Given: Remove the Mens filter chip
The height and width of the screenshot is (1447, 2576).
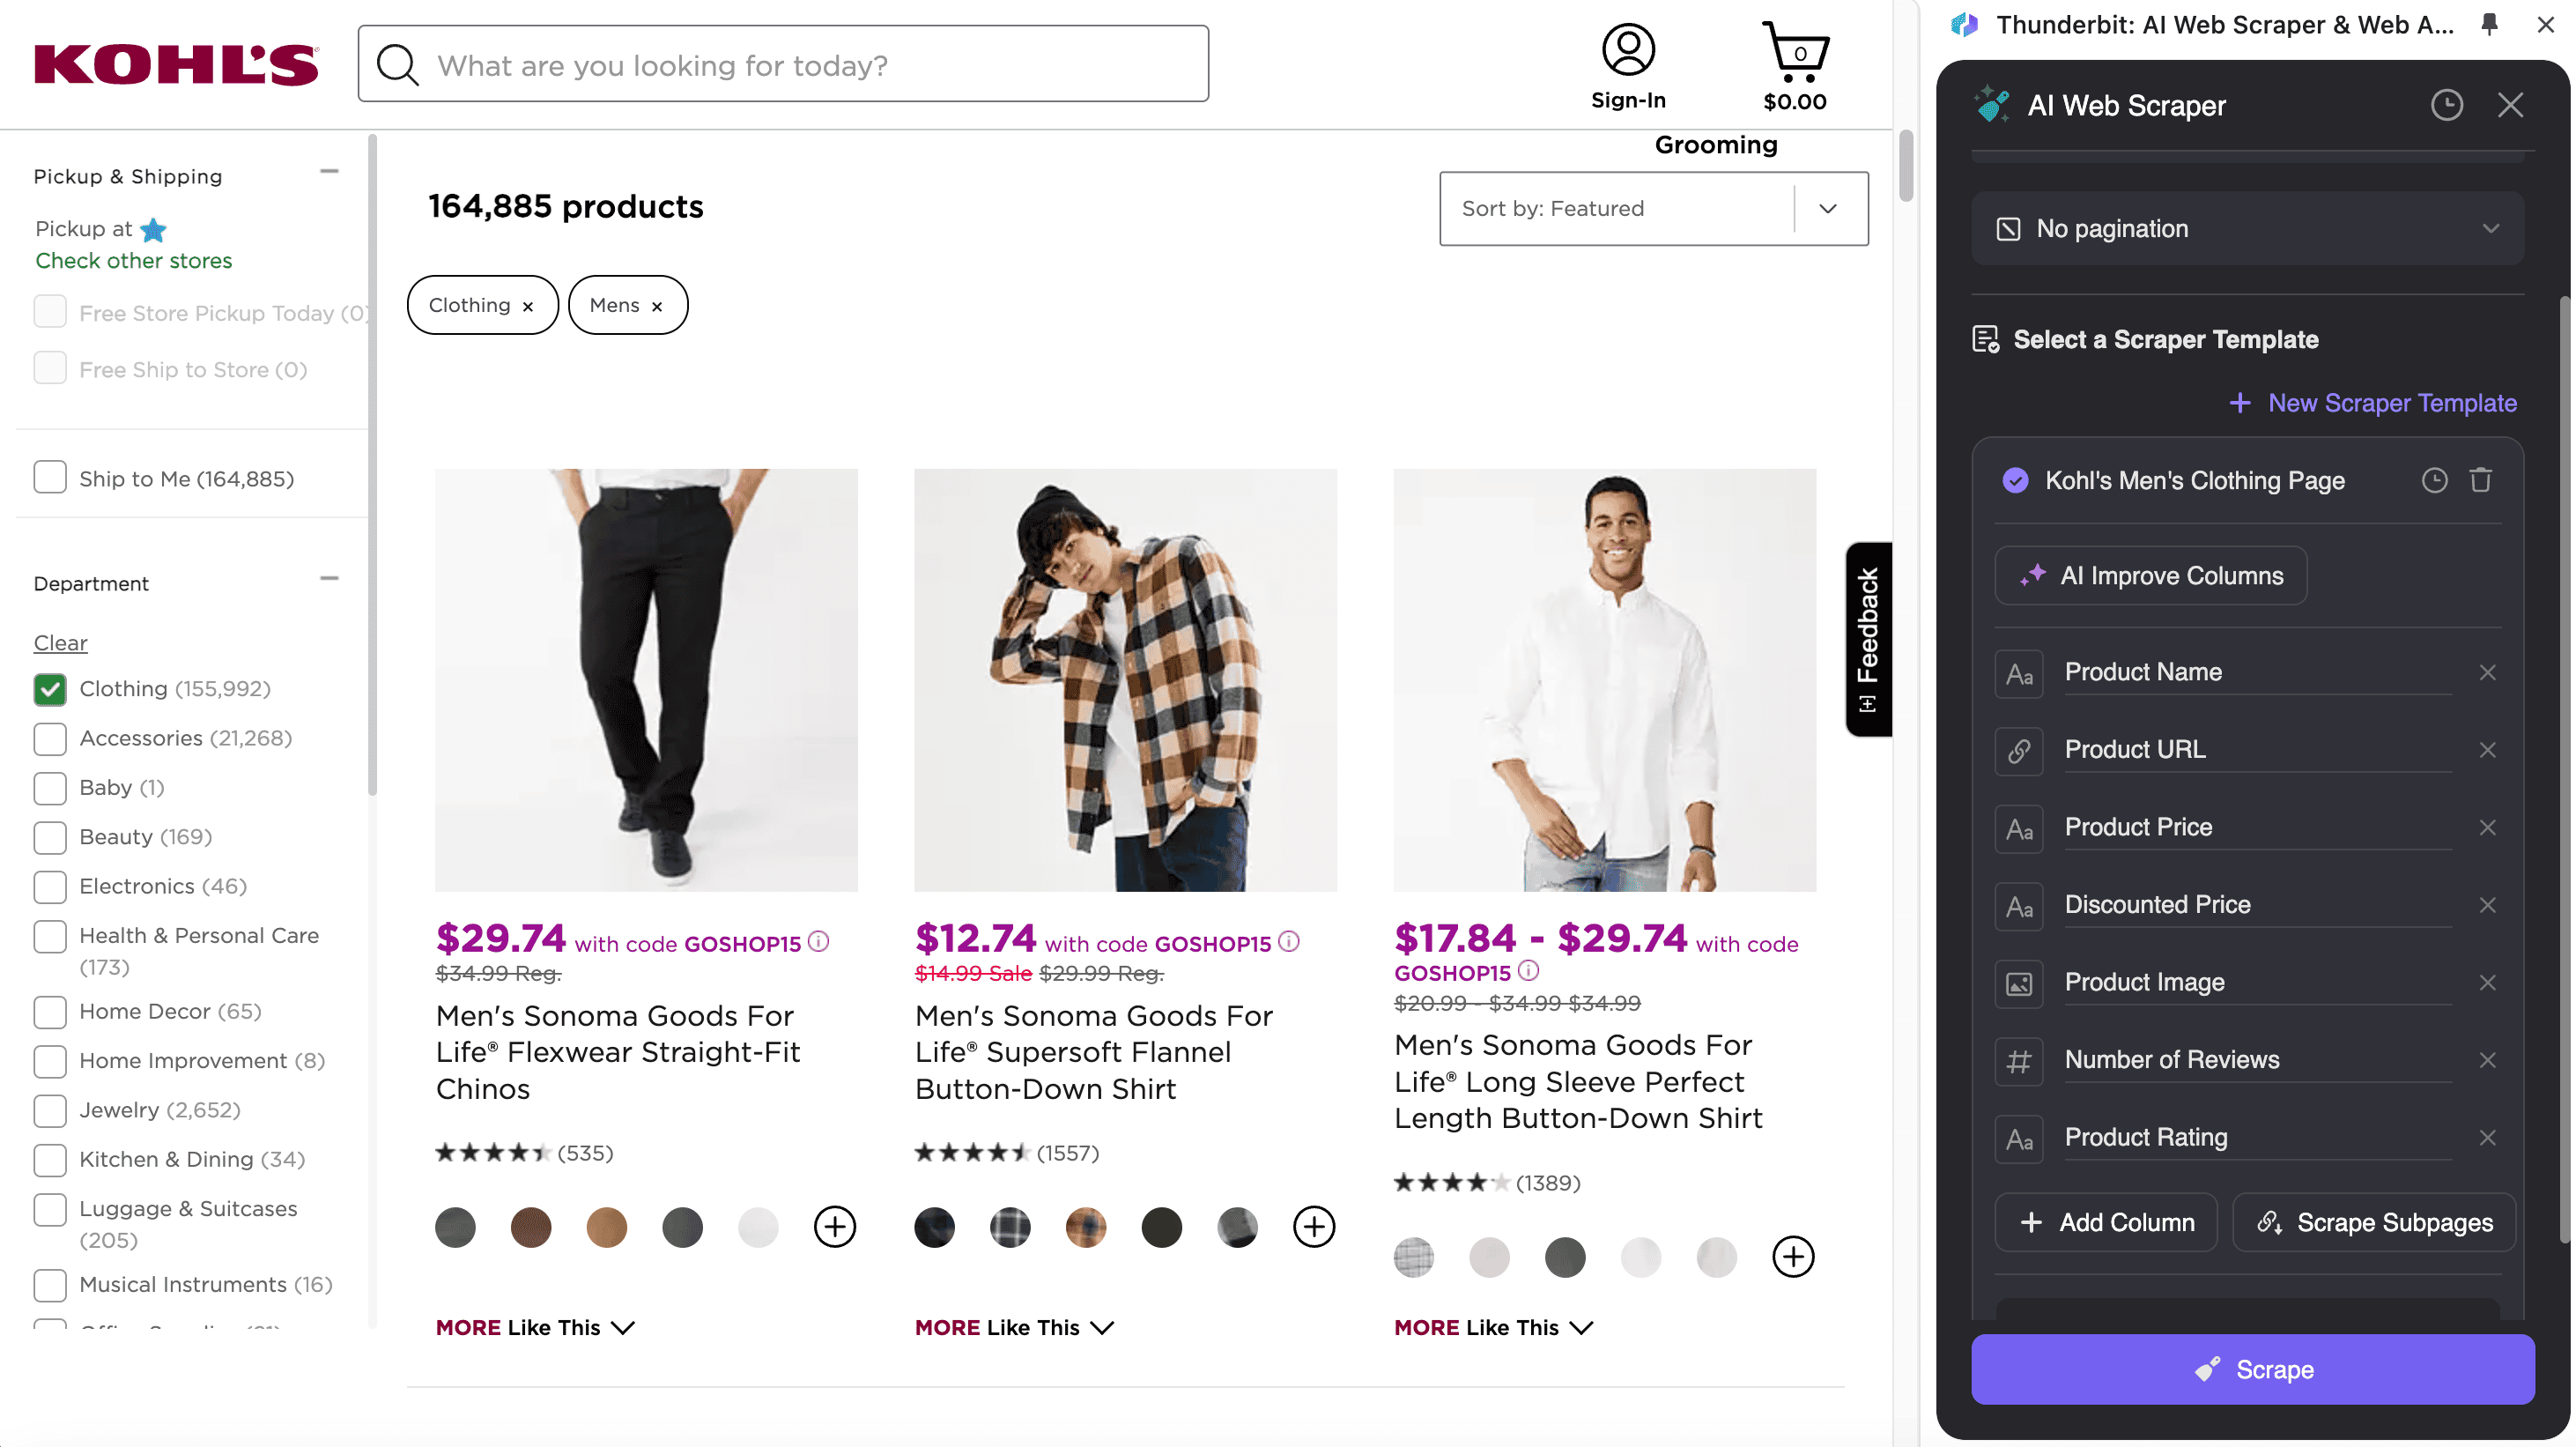Looking at the screenshot, I should (657, 307).
